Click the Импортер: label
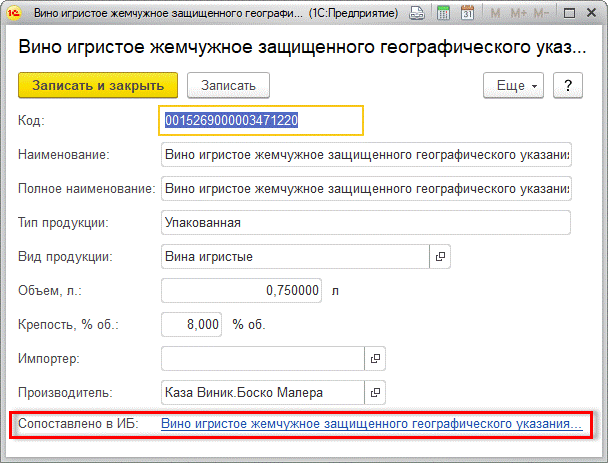Image resolution: width=608 pixels, height=463 pixels. coord(49,358)
